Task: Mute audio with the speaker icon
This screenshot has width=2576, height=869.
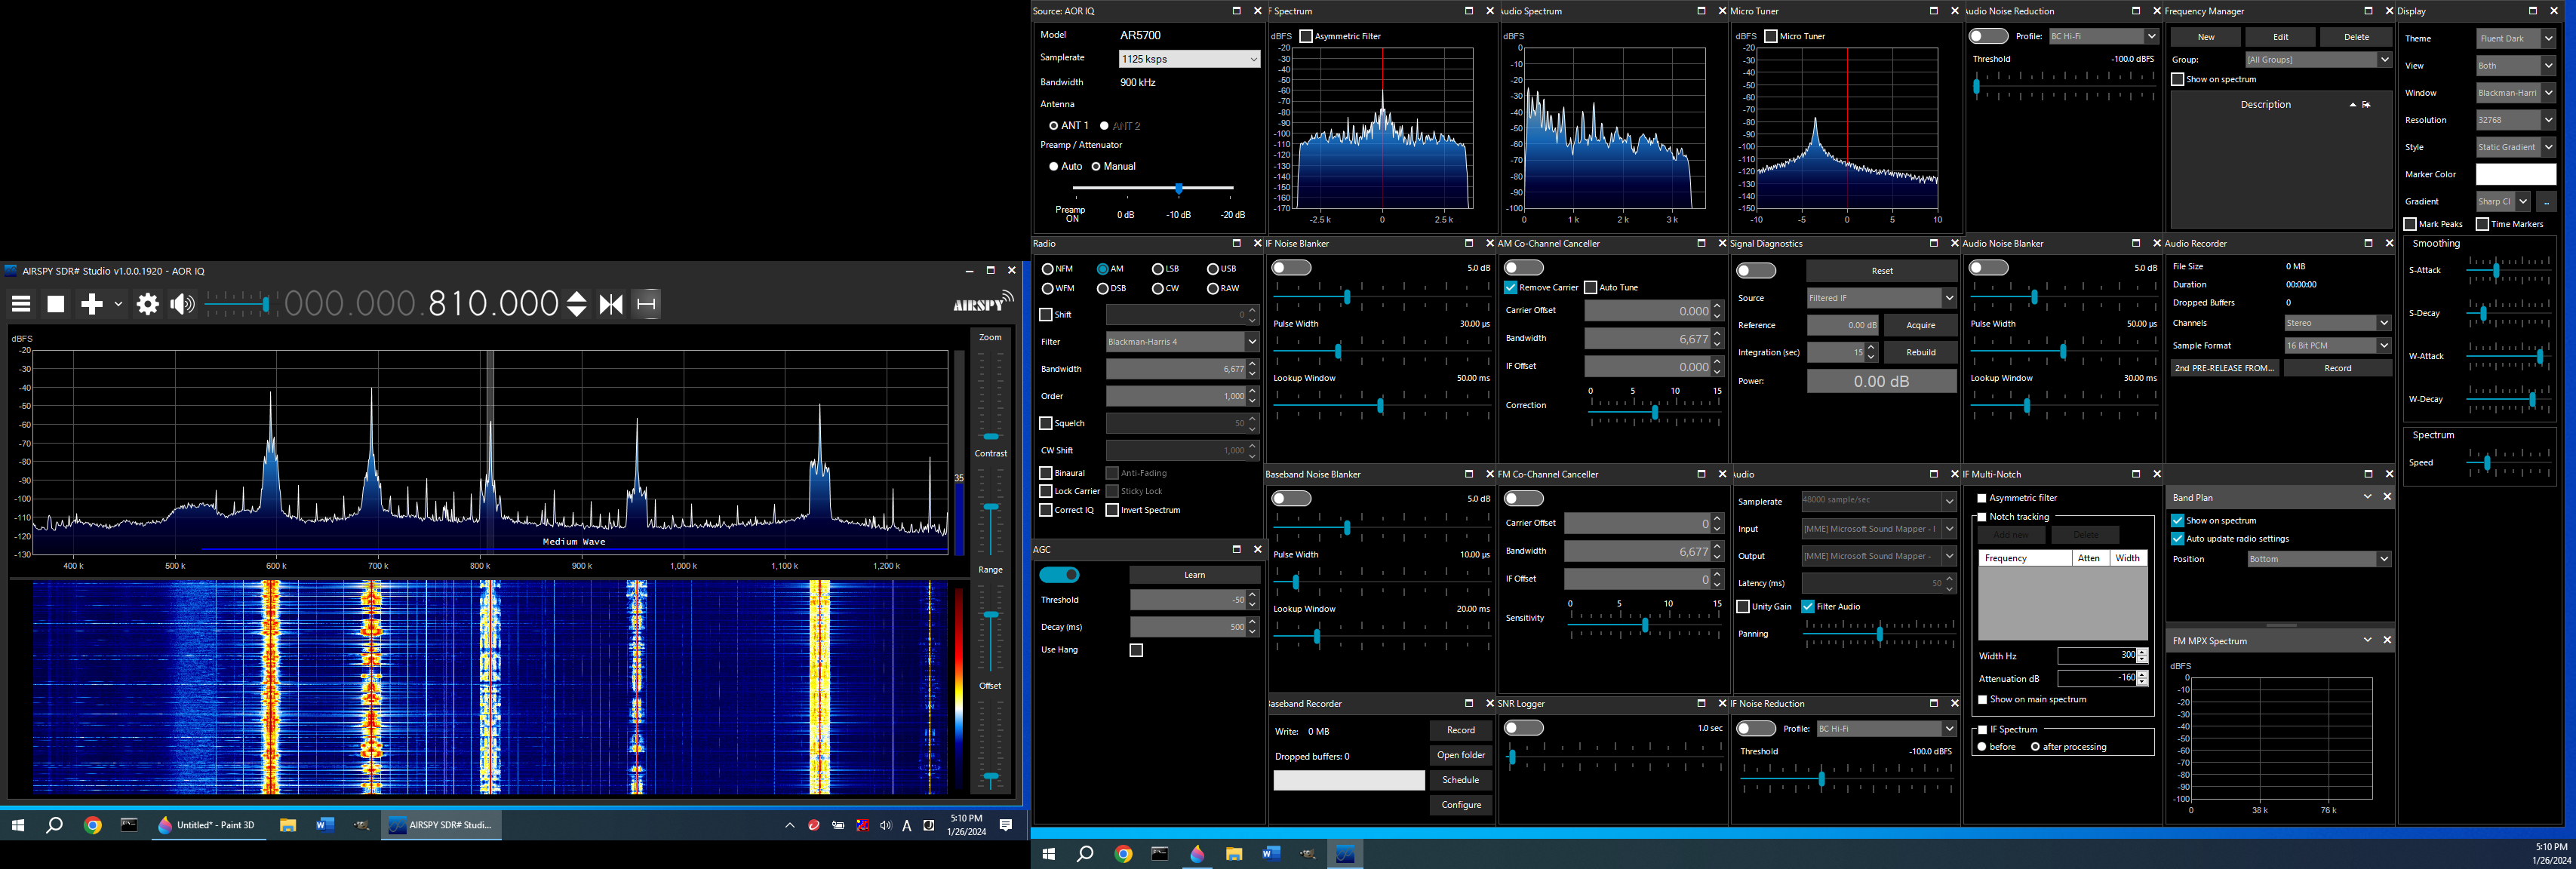Action: [x=182, y=304]
